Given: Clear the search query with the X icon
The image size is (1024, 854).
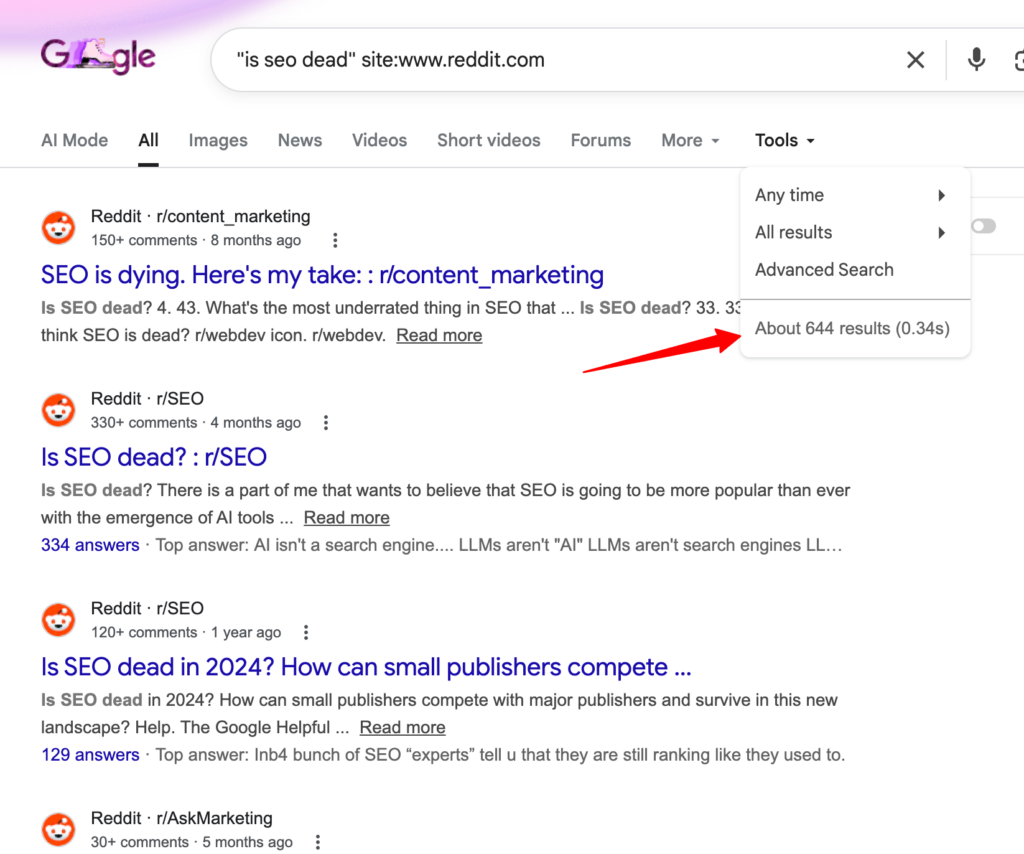Looking at the screenshot, I should (x=915, y=59).
